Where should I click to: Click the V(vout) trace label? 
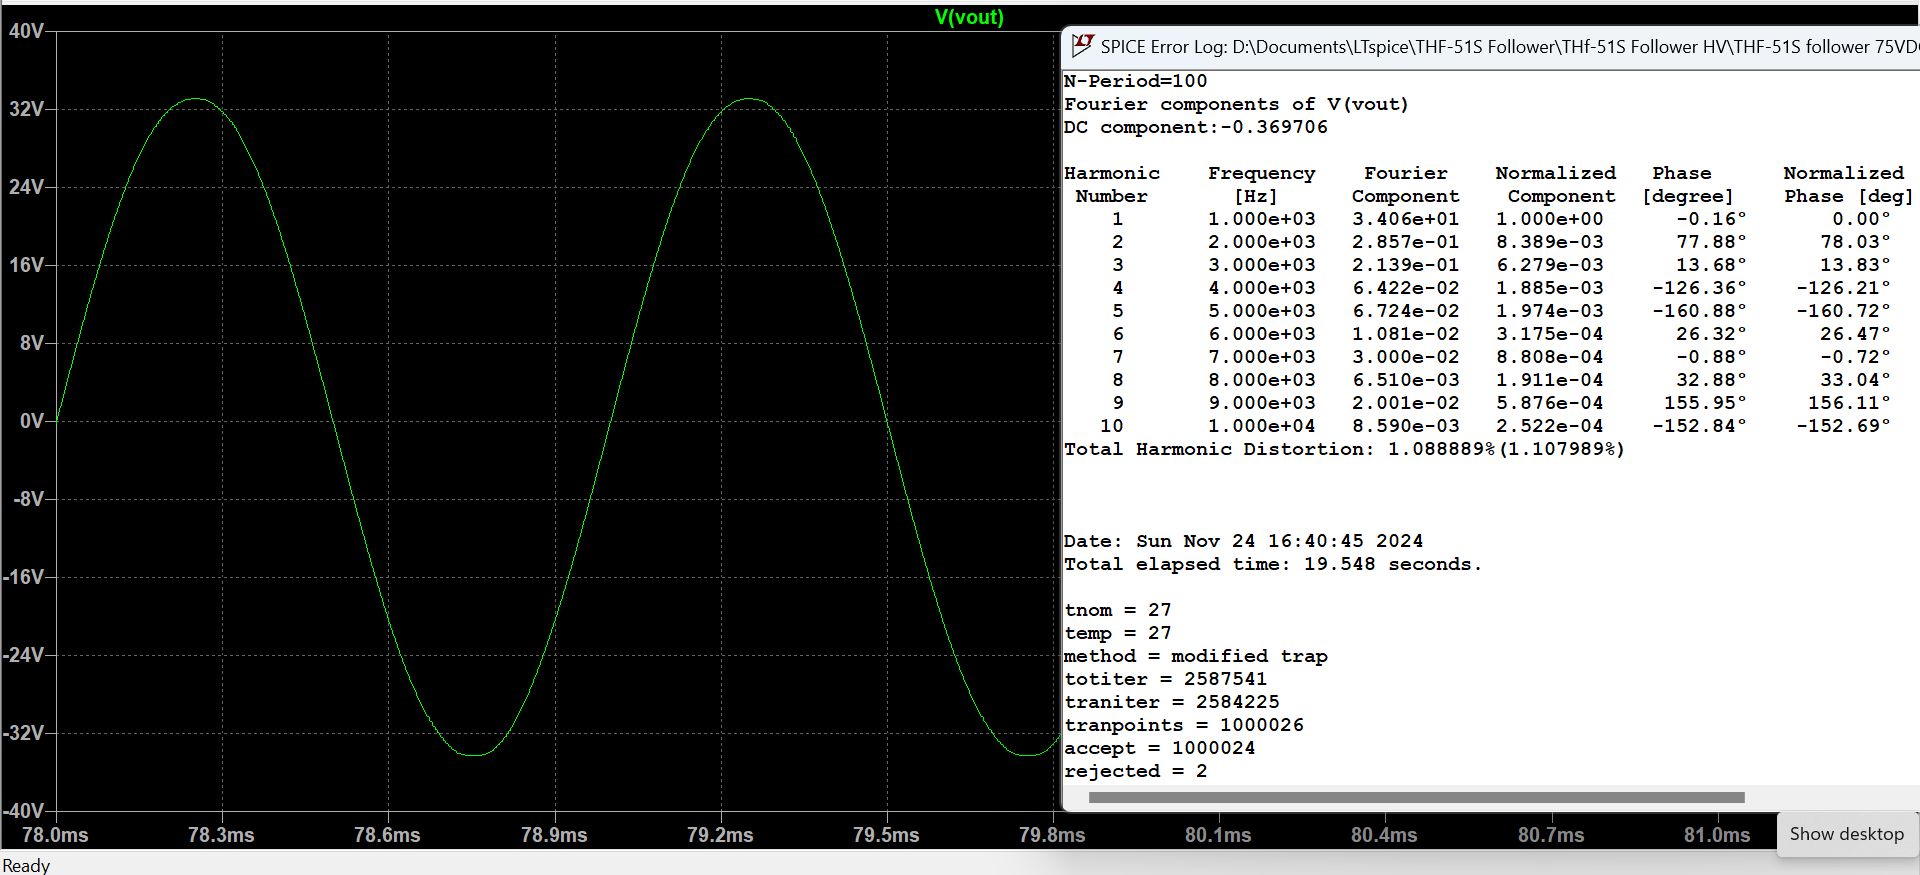coord(969,17)
